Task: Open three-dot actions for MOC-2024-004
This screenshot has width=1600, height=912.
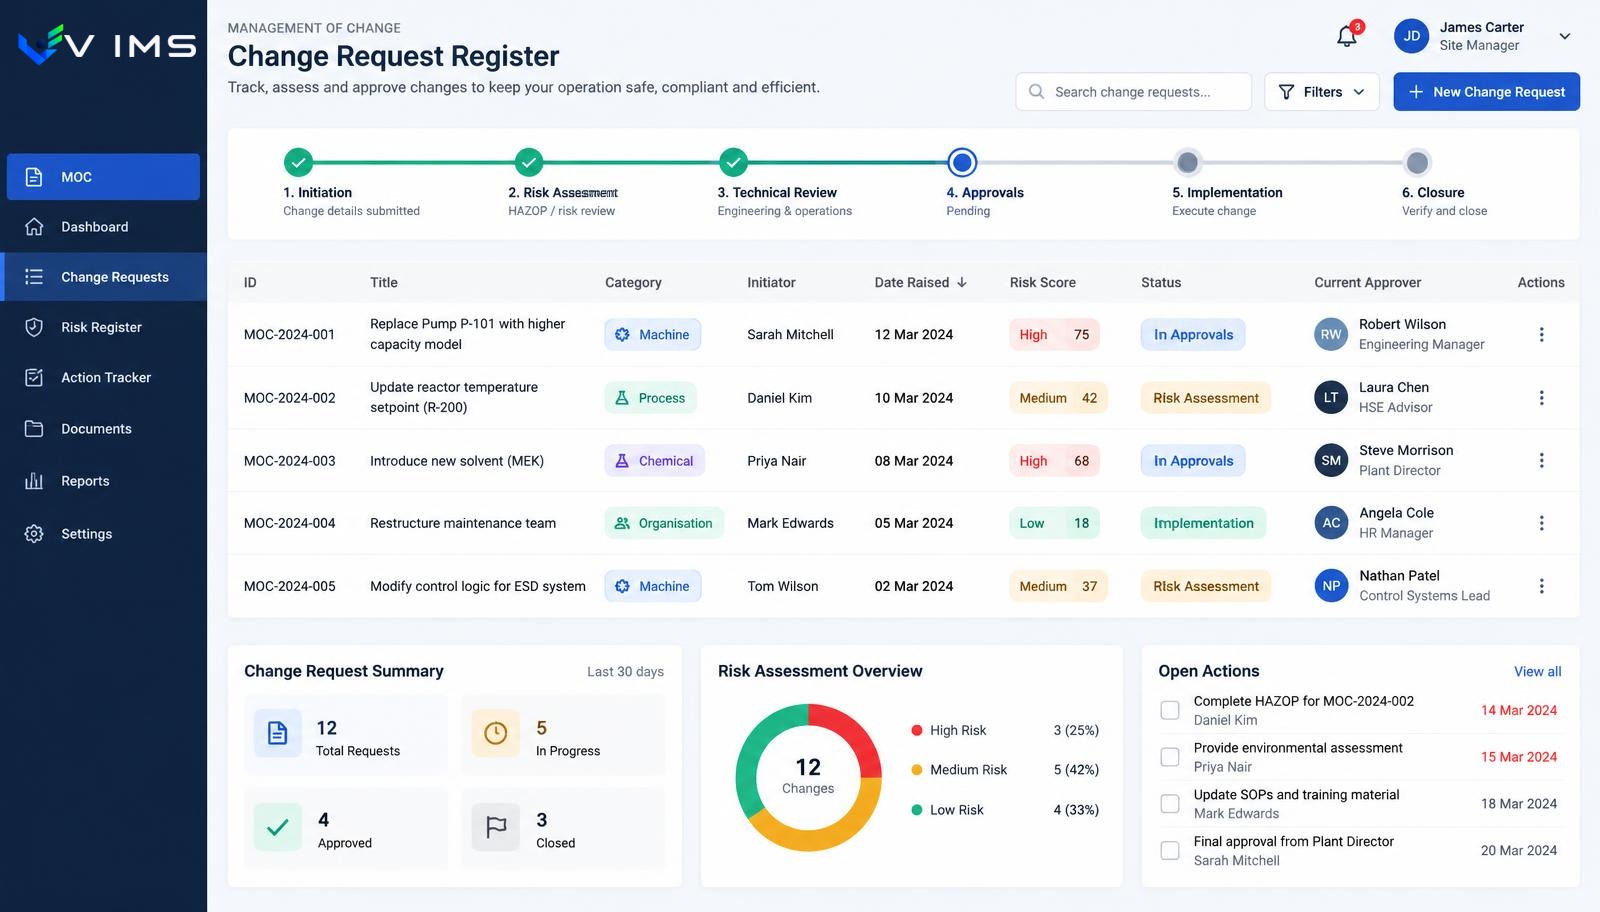Action: click(1541, 523)
